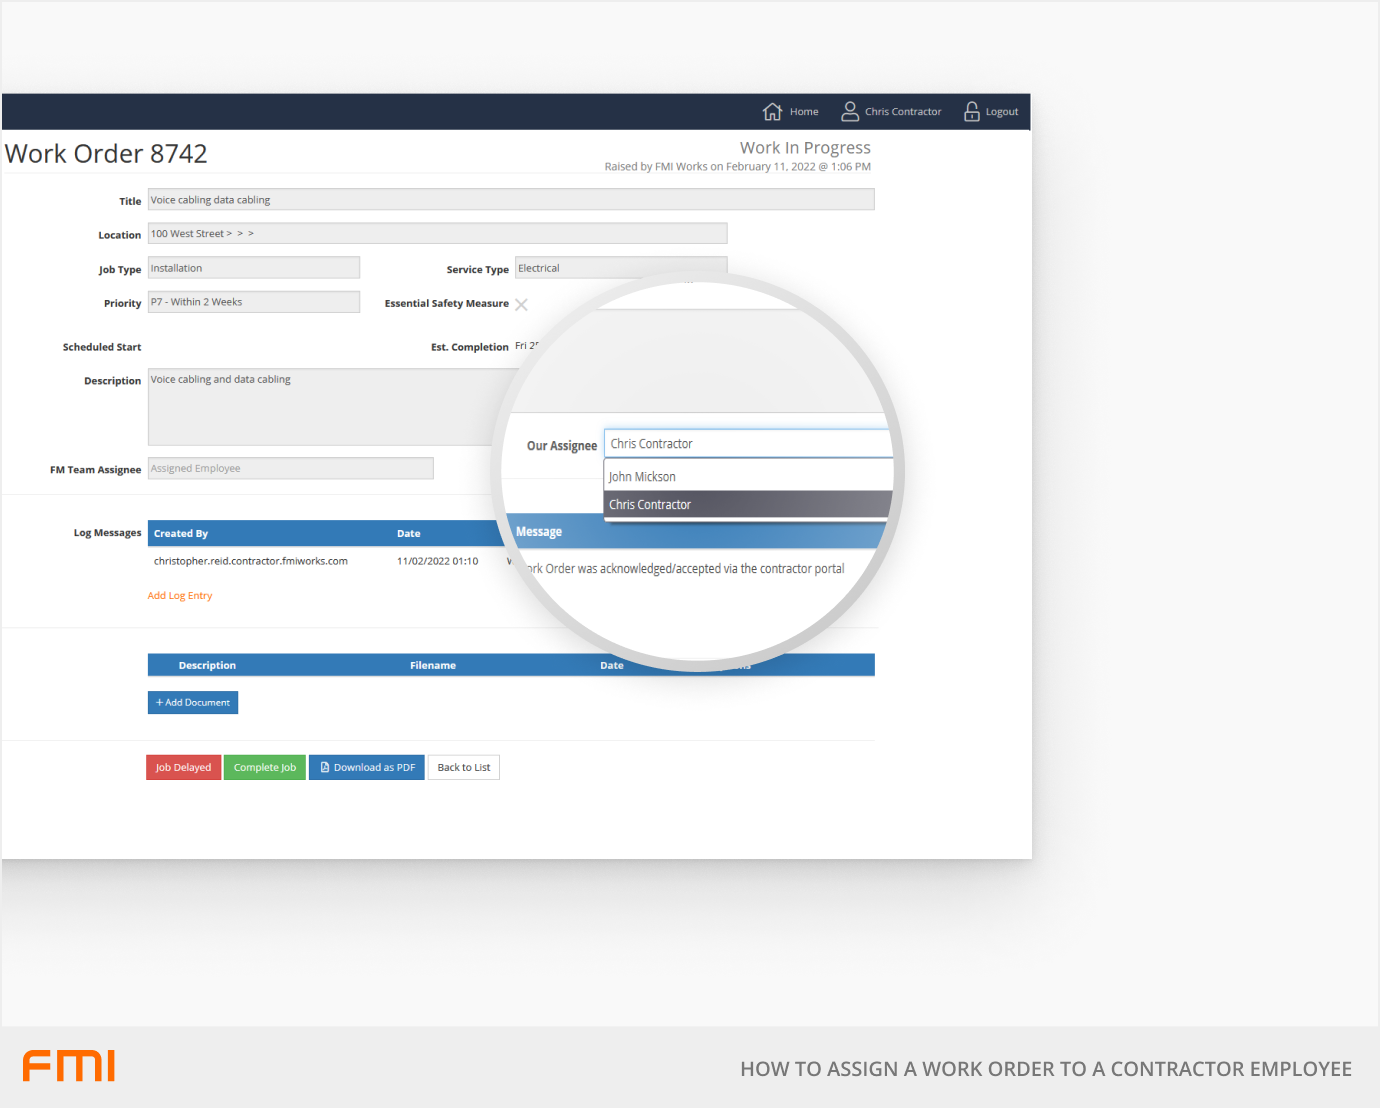Image resolution: width=1380 pixels, height=1108 pixels.
Task: Click the Home house icon
Action: 772,111
